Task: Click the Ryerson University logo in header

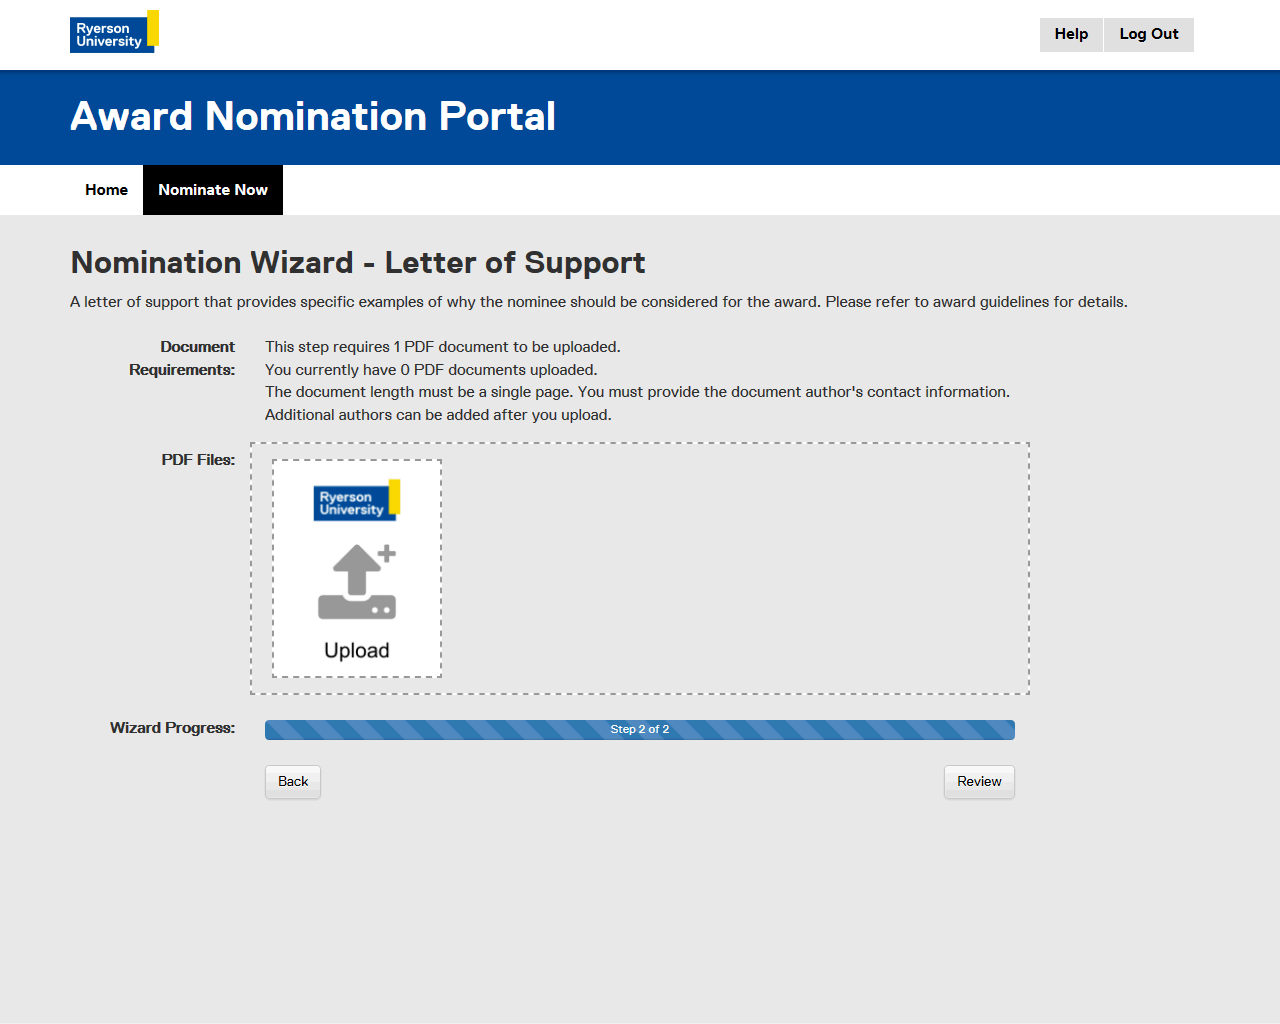Action: point(113,32)
